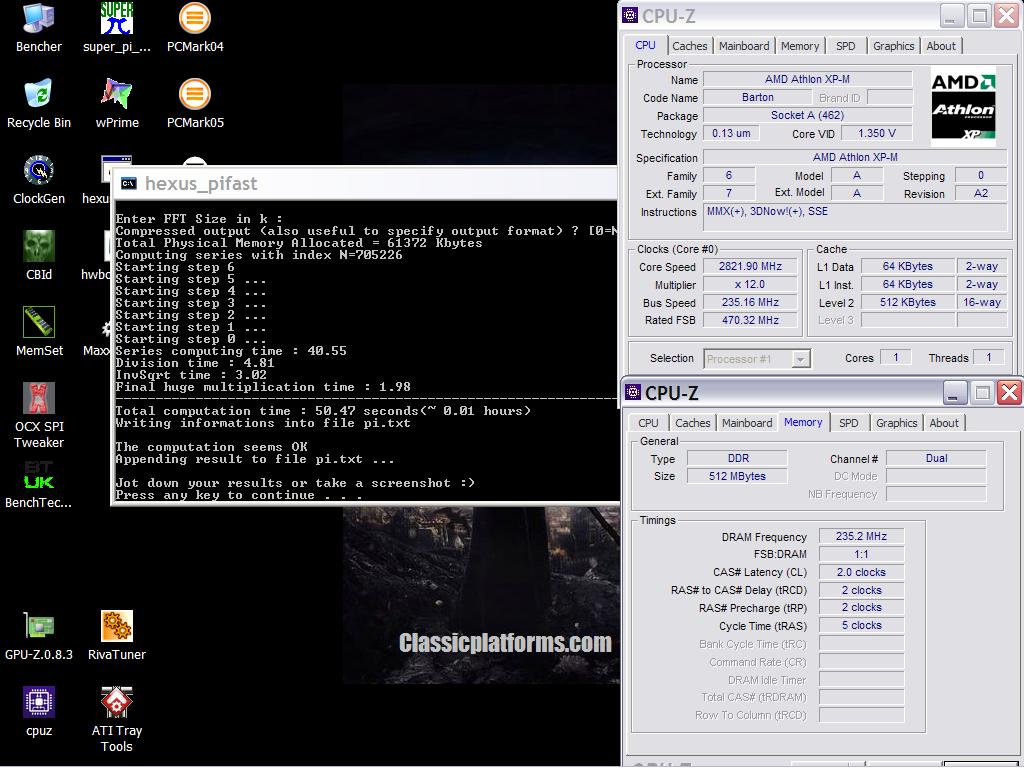Viewport: 1024px width, 768px height.
Task: Click the Package Socket A (462) field
Action: coord(807,116)
